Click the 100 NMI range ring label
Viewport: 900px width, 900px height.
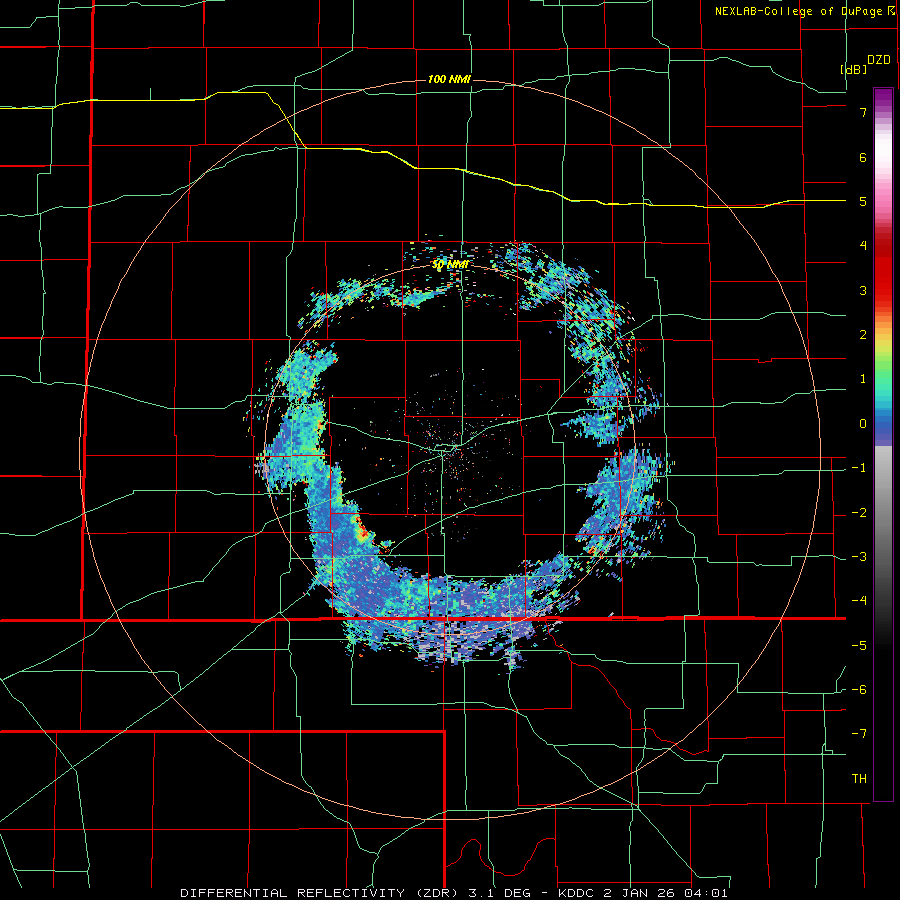tap(449, 79)
